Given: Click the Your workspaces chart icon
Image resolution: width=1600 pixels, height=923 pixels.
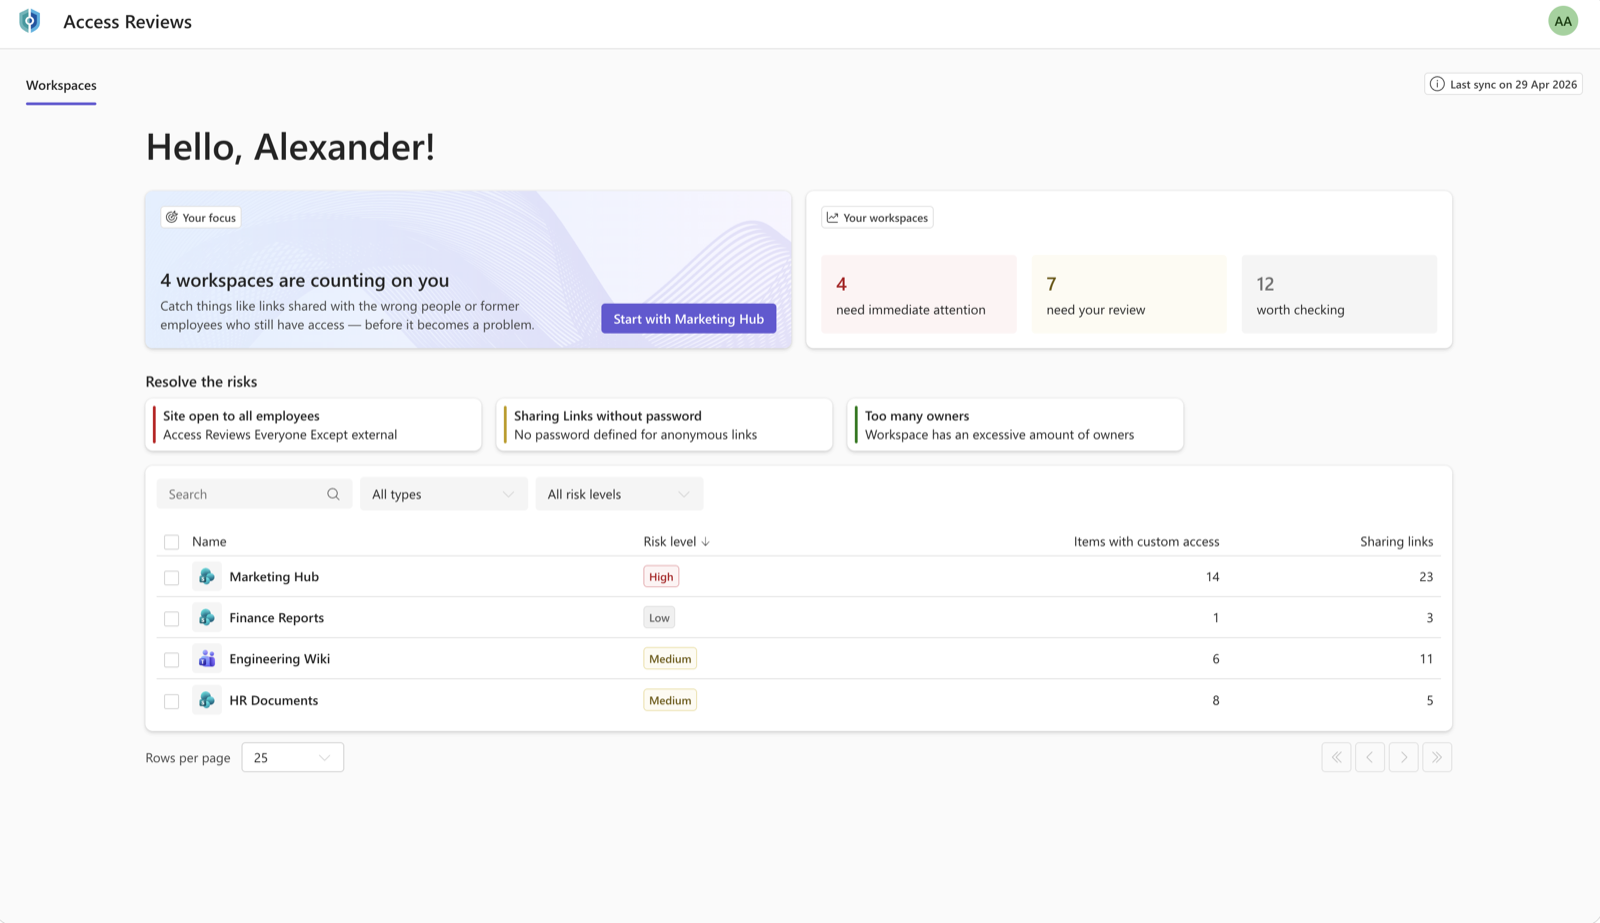Looking at the screenshot, I should pos(832,217).
